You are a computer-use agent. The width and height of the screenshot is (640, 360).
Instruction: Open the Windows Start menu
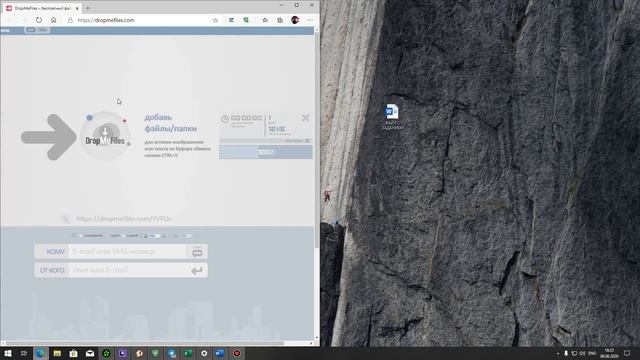coord(7,353)
